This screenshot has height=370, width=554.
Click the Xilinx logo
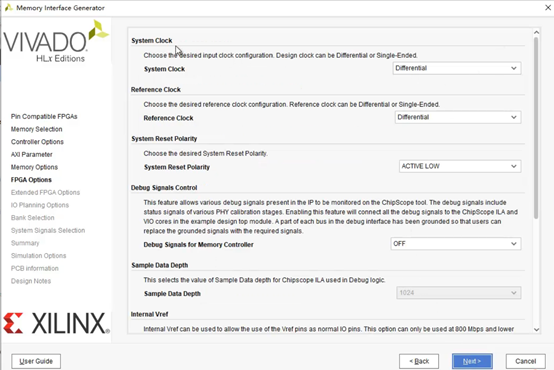[x=57, y=323]
